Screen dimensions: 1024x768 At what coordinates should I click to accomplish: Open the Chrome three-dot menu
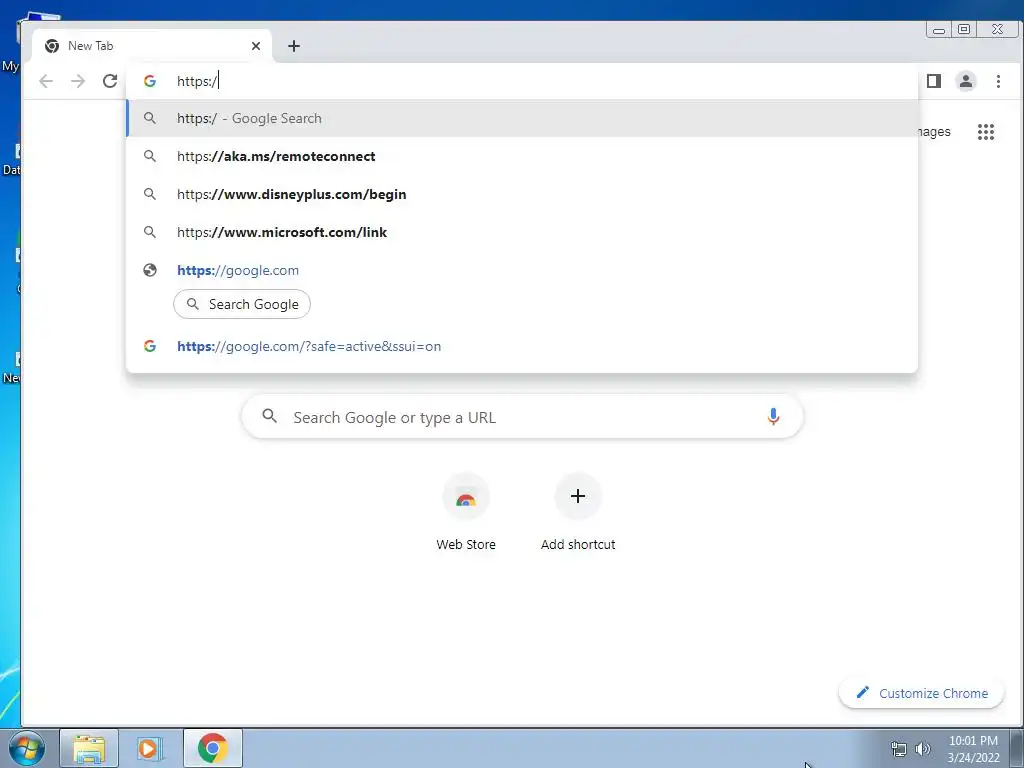pos(998,81)
